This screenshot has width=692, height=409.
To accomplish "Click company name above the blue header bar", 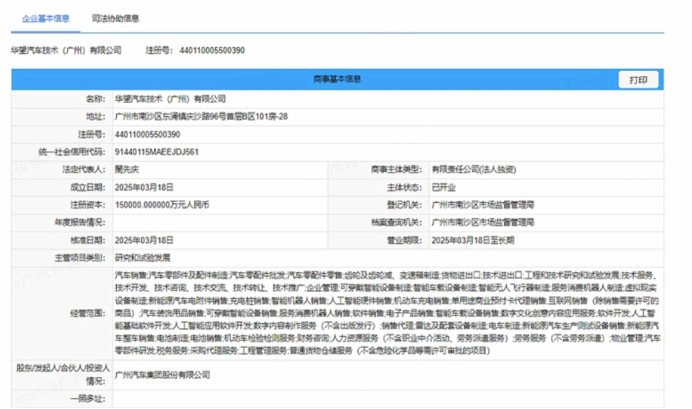I will [x=66, y=50].
